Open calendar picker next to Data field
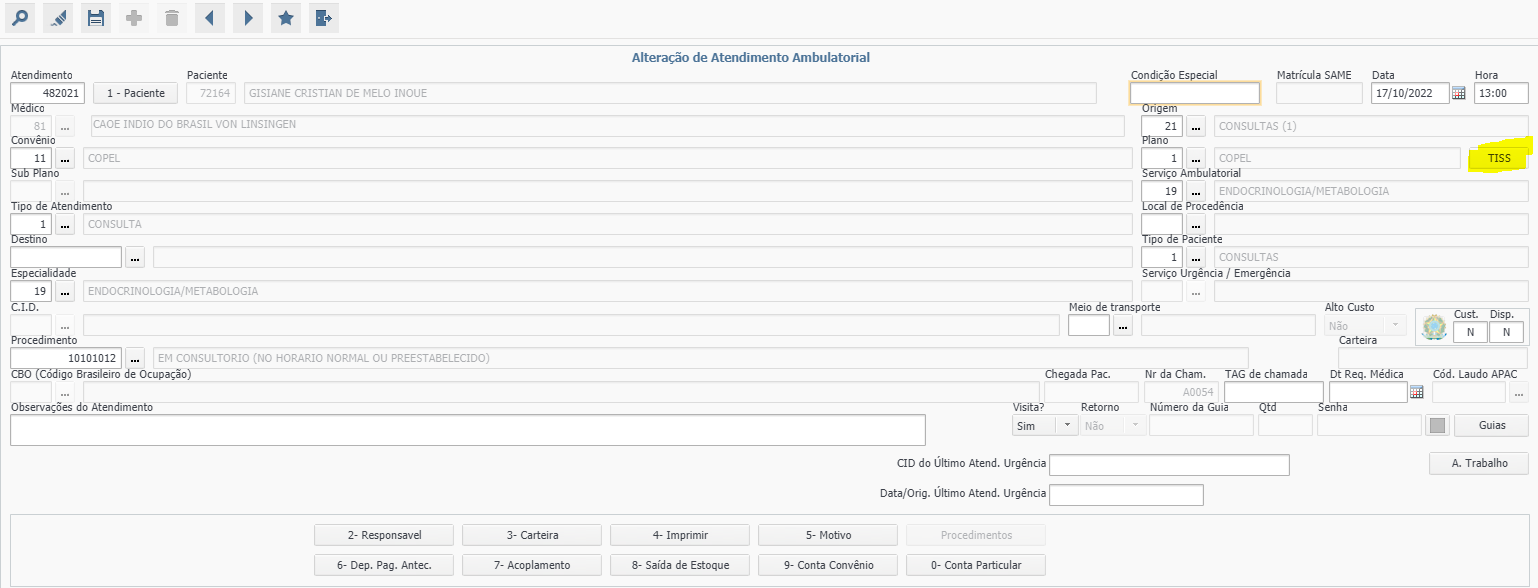The height and width of the screenshot is (588, 1538). pos(1458,93)
